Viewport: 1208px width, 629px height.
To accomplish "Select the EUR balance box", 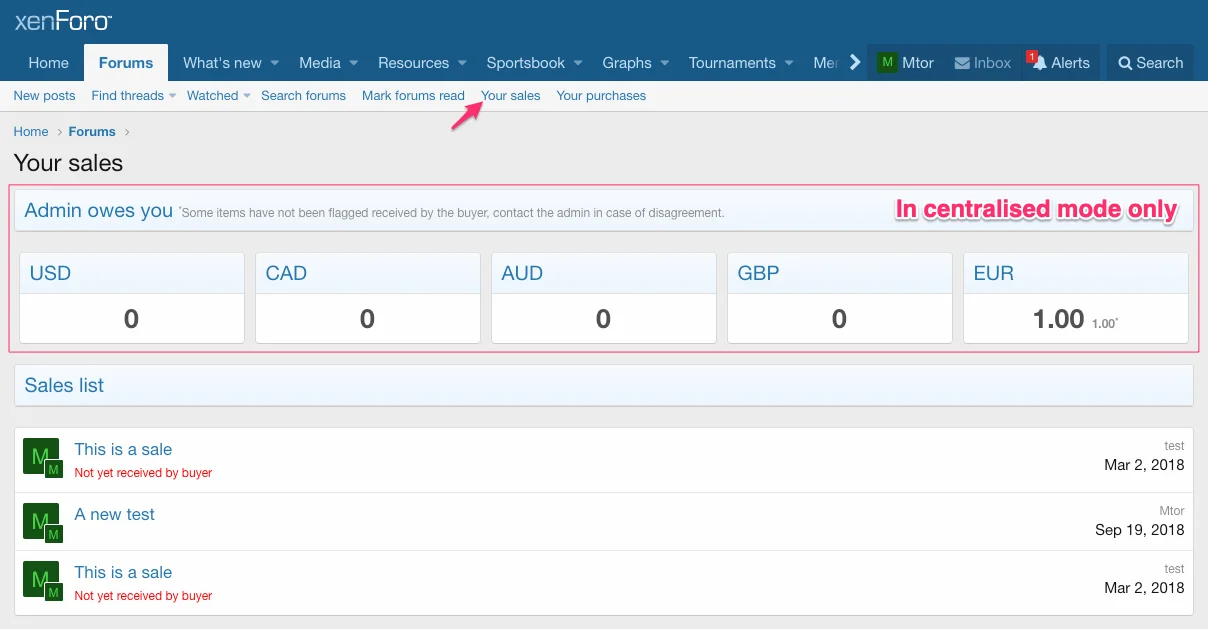I will (x=1075, y=298).
